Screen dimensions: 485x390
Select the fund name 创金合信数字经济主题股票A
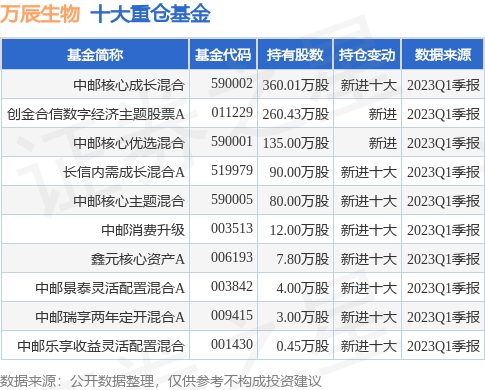point(96,114)
